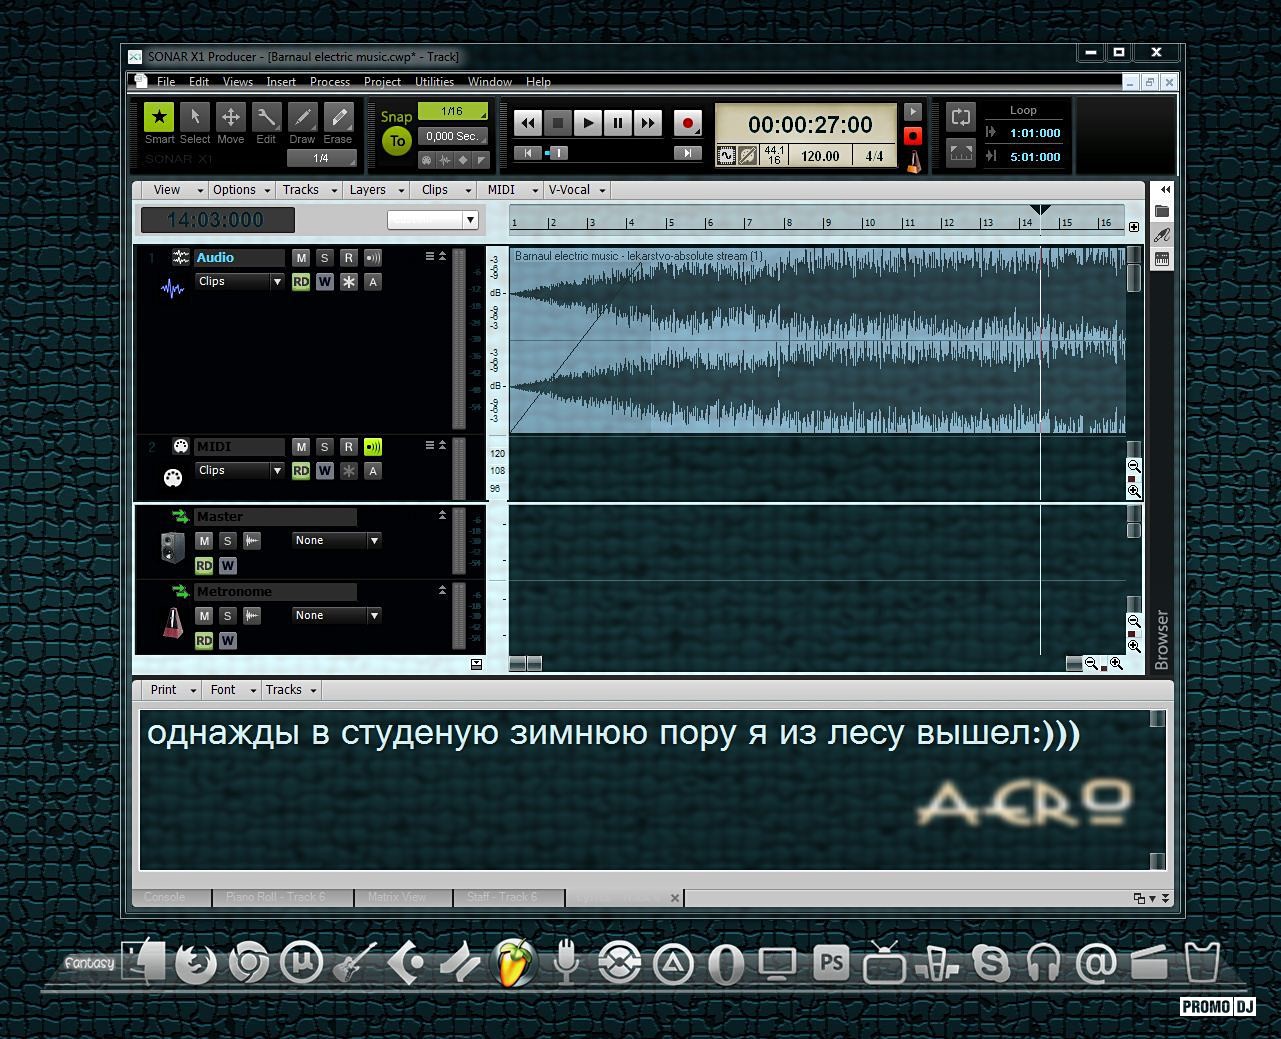Pick the Erase tool

click(338, 119)
